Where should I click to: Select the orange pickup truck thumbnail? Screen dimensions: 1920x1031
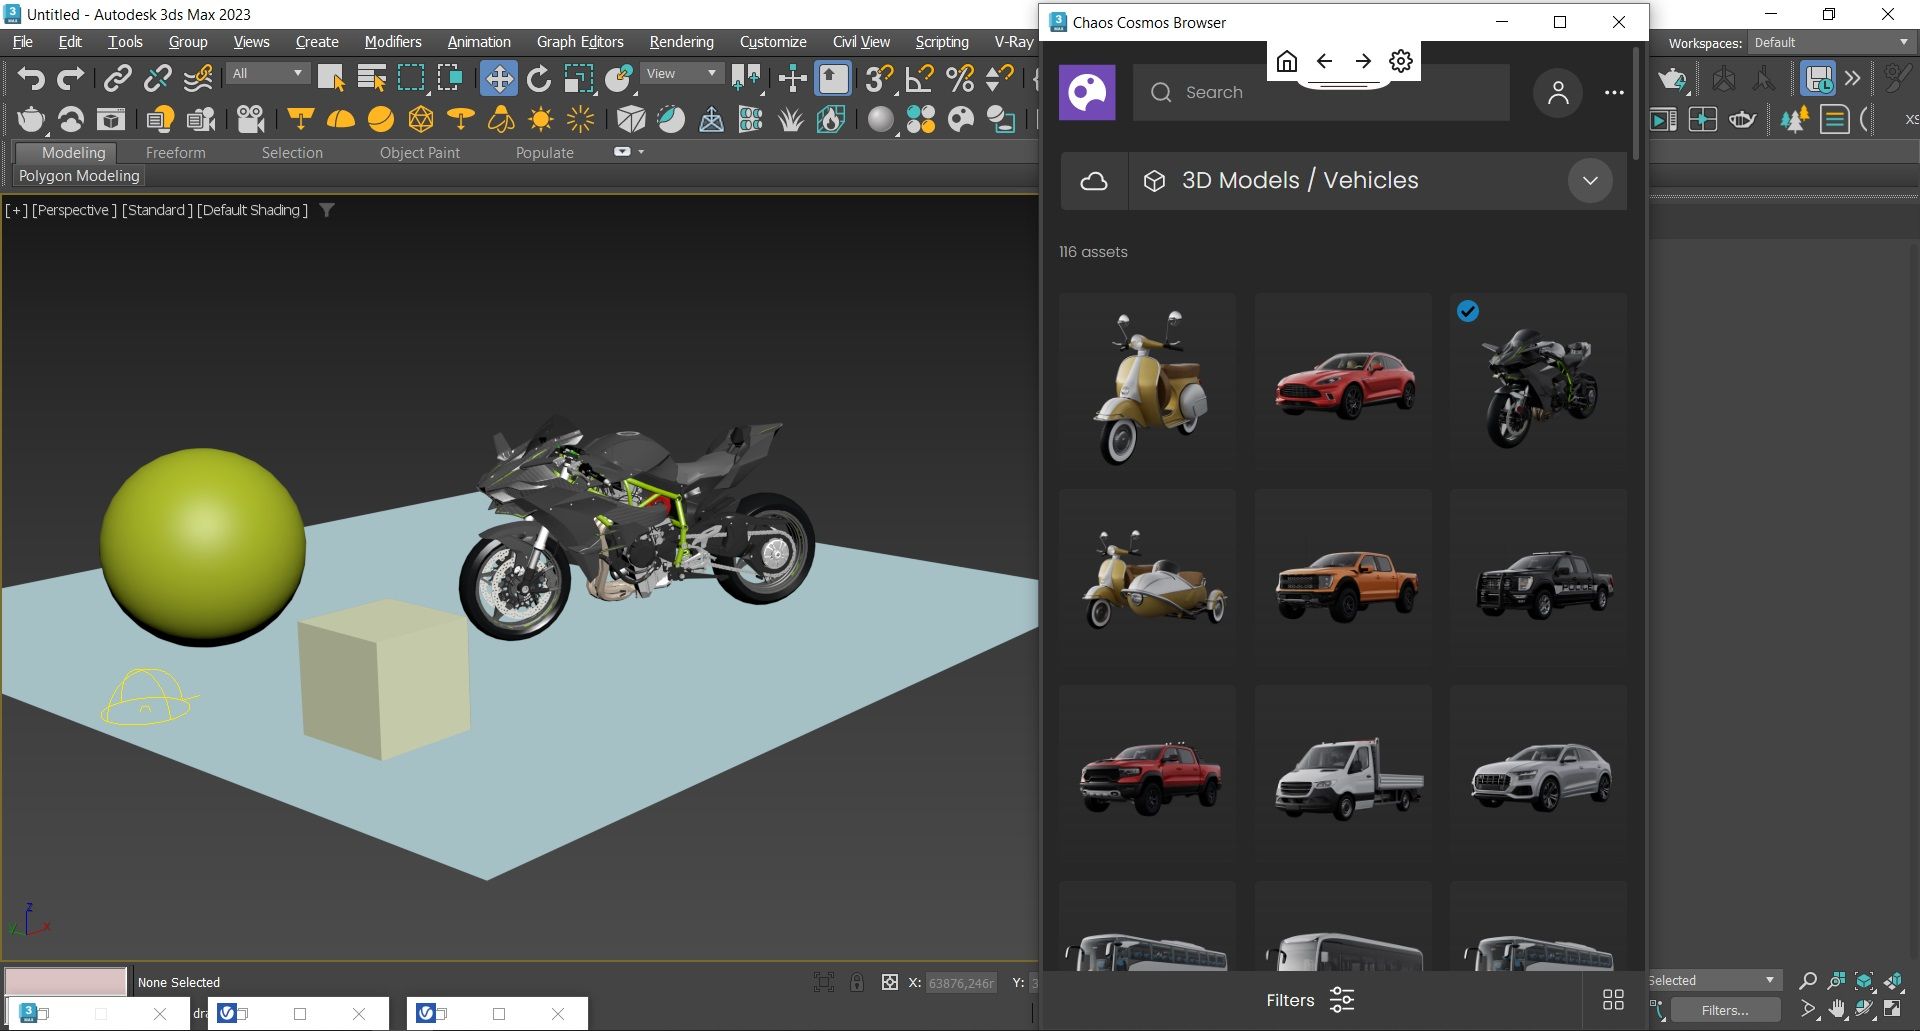1343,578
